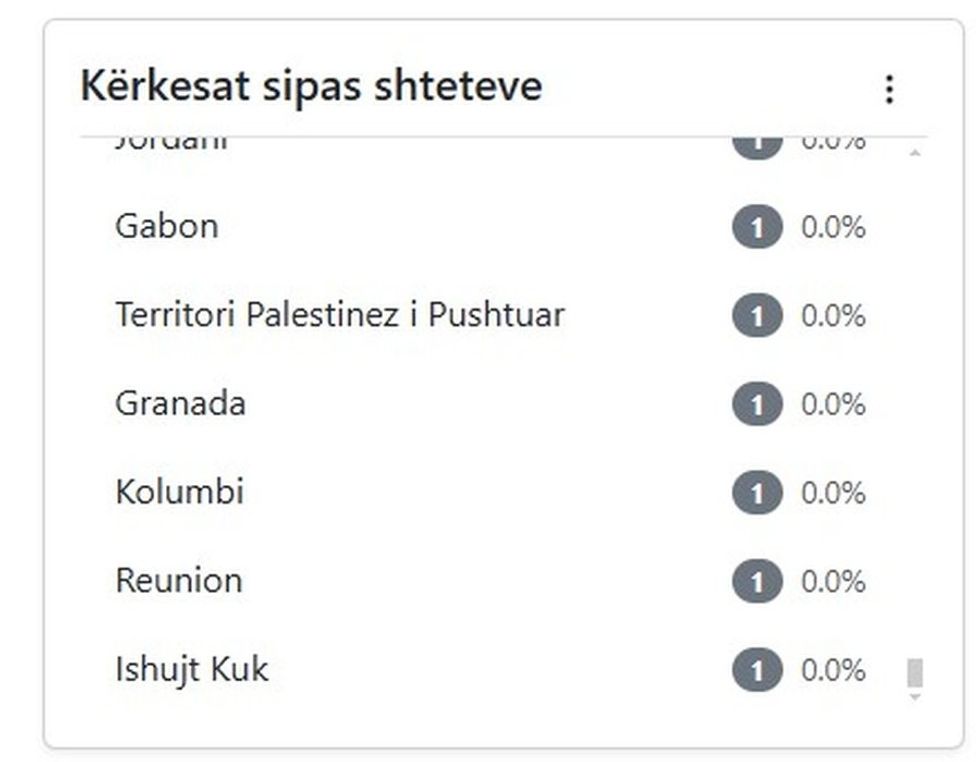Click the Ishujt Kuk row label

click(191, 669)
